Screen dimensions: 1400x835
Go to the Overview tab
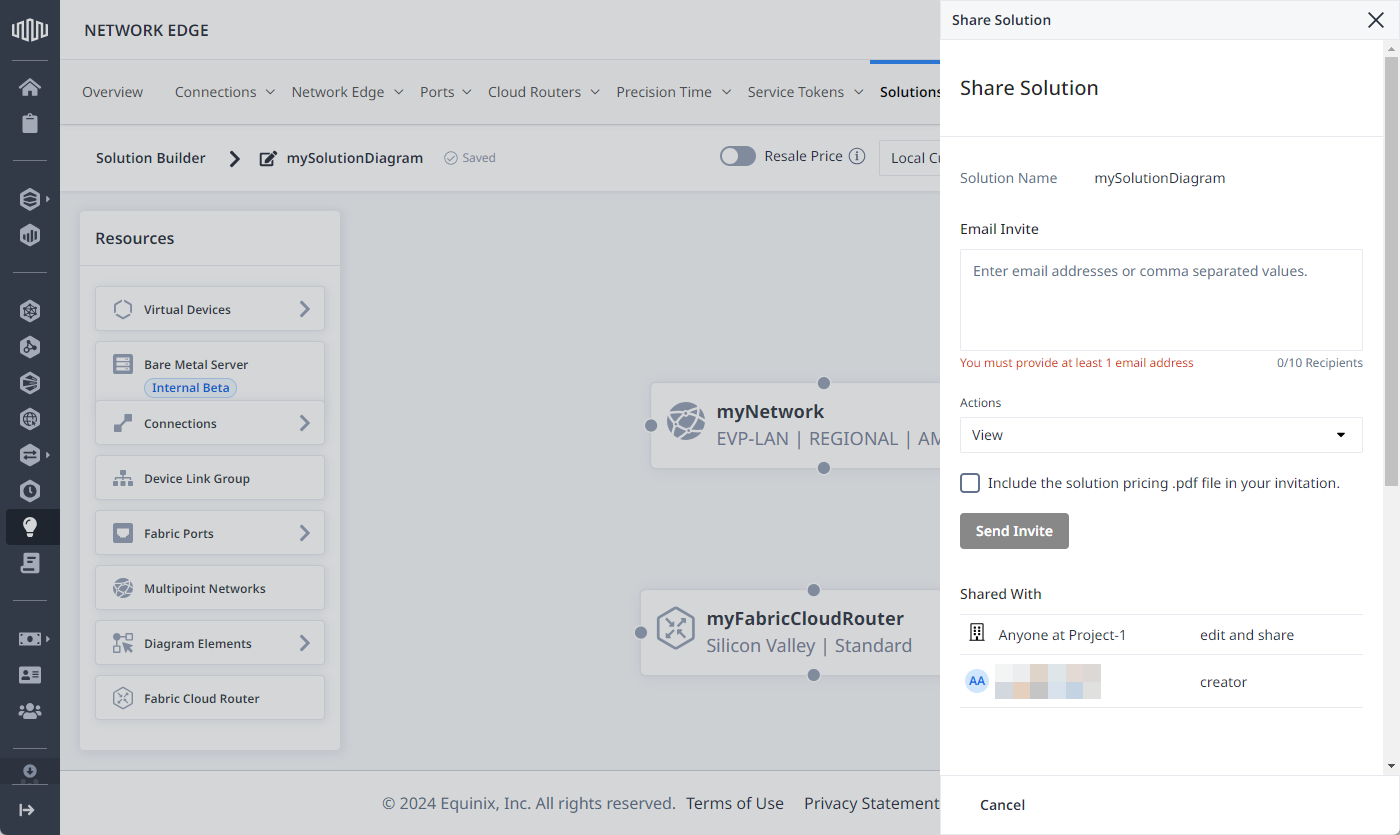(112, 92)
